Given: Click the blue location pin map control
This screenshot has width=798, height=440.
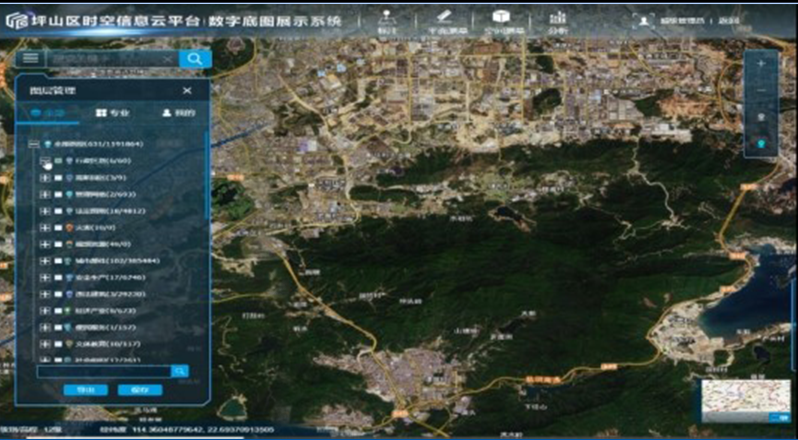Looking at the screenshot, I should [x=761, y=147].
